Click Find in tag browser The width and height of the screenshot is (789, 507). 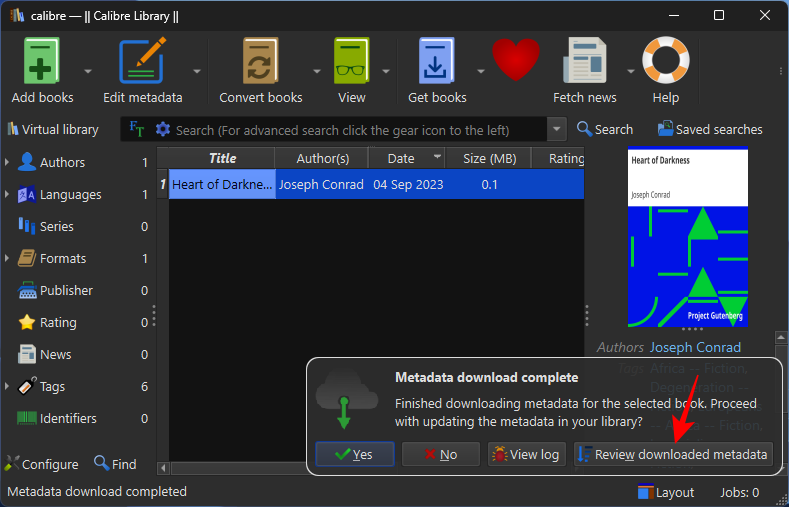[x=116, y=464]
